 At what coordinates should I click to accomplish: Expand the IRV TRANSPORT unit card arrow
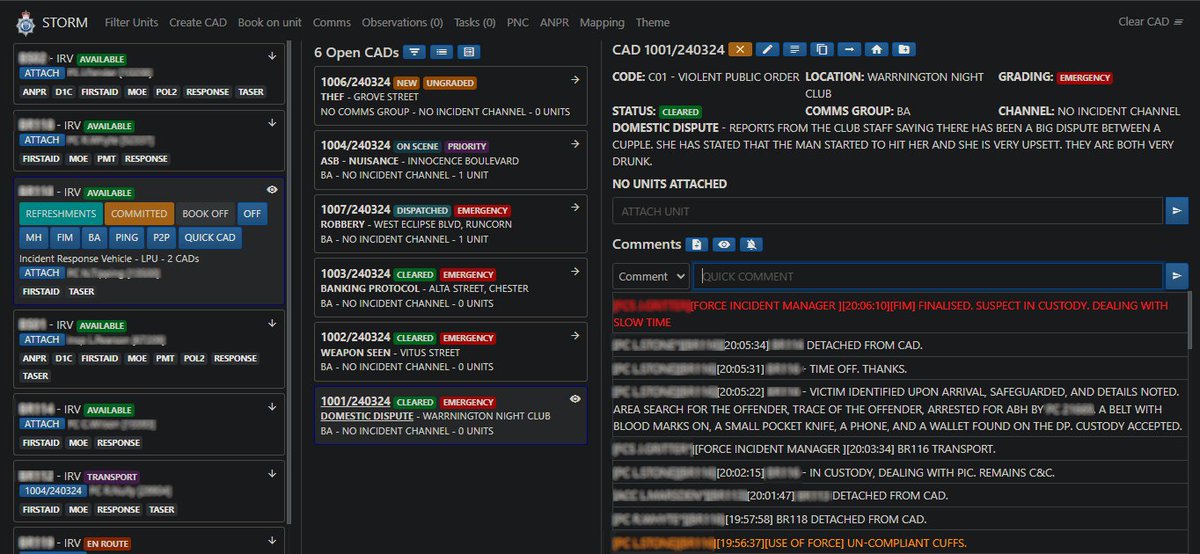273,474
